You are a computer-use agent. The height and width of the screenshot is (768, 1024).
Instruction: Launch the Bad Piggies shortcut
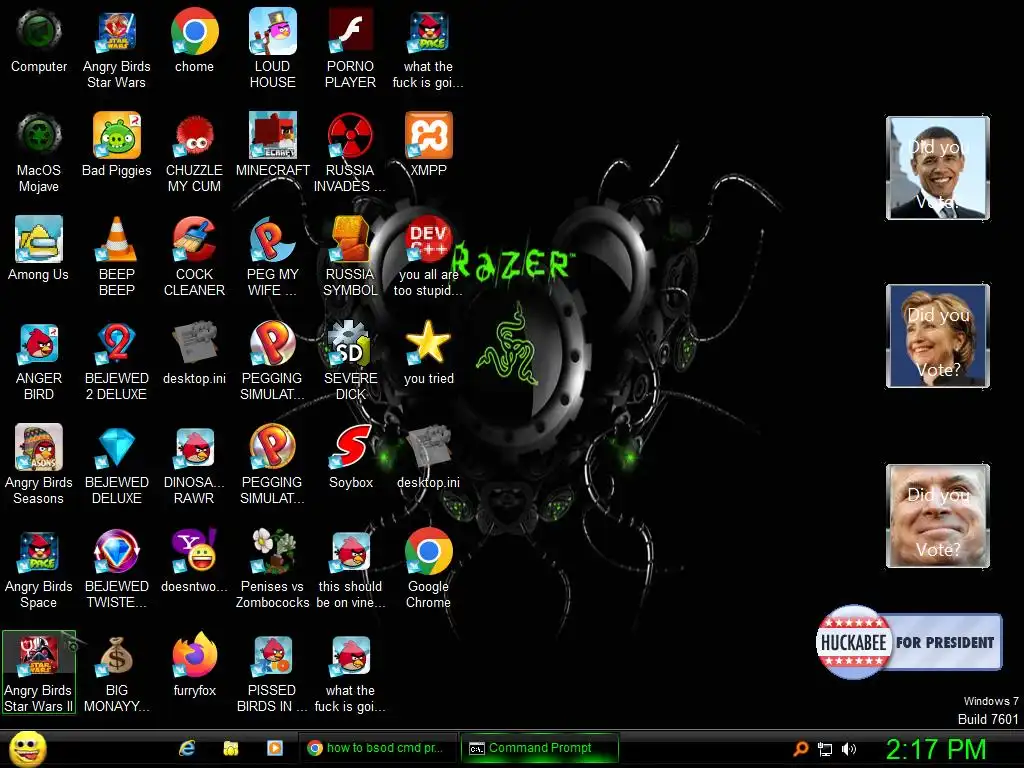(x=116, y=145)
